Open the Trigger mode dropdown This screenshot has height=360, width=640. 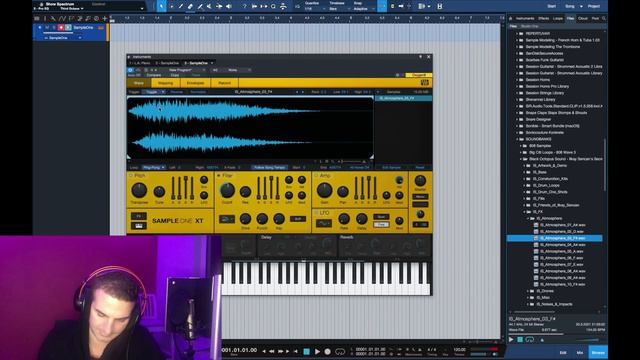(x=153, y=92)
